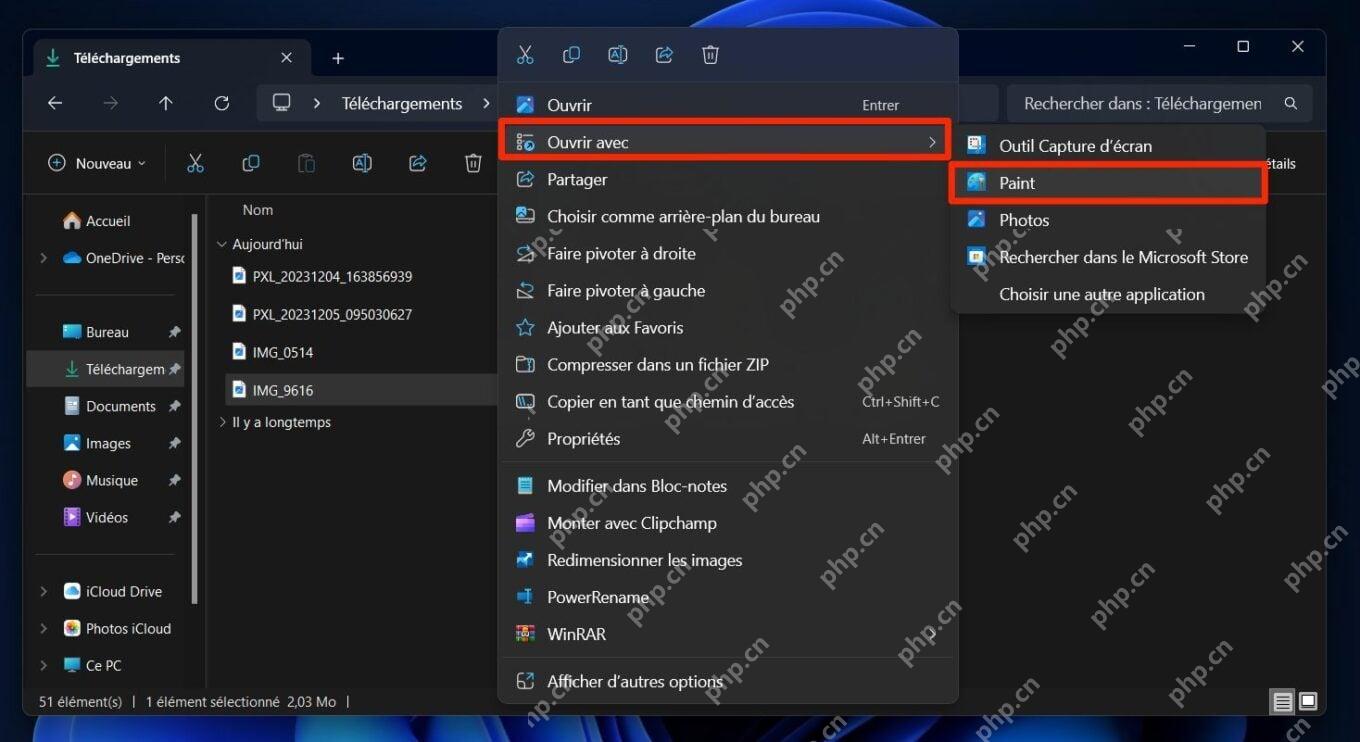The width and height of the screenshot is (1360, 742).
Task: Select Modifier dans Bloc-notes
Action: (x=728, y=486)
